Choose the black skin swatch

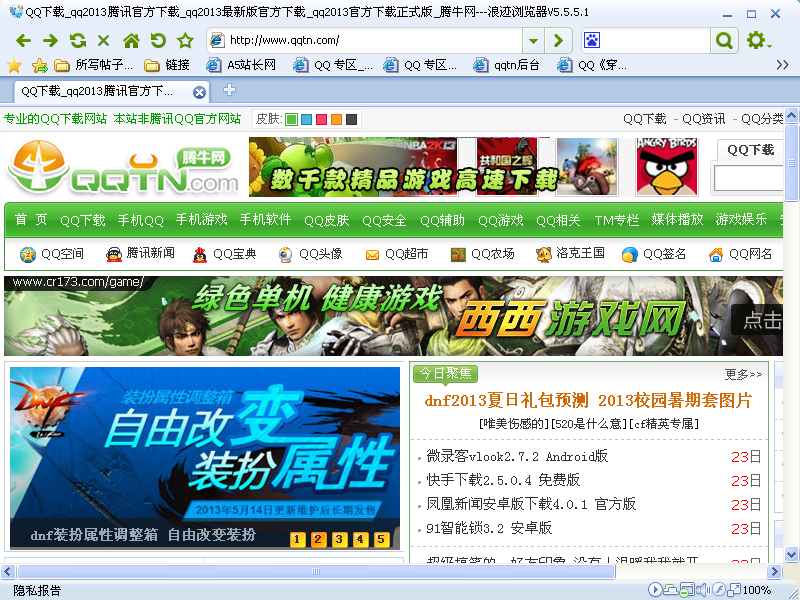click(x=352, y=119)
